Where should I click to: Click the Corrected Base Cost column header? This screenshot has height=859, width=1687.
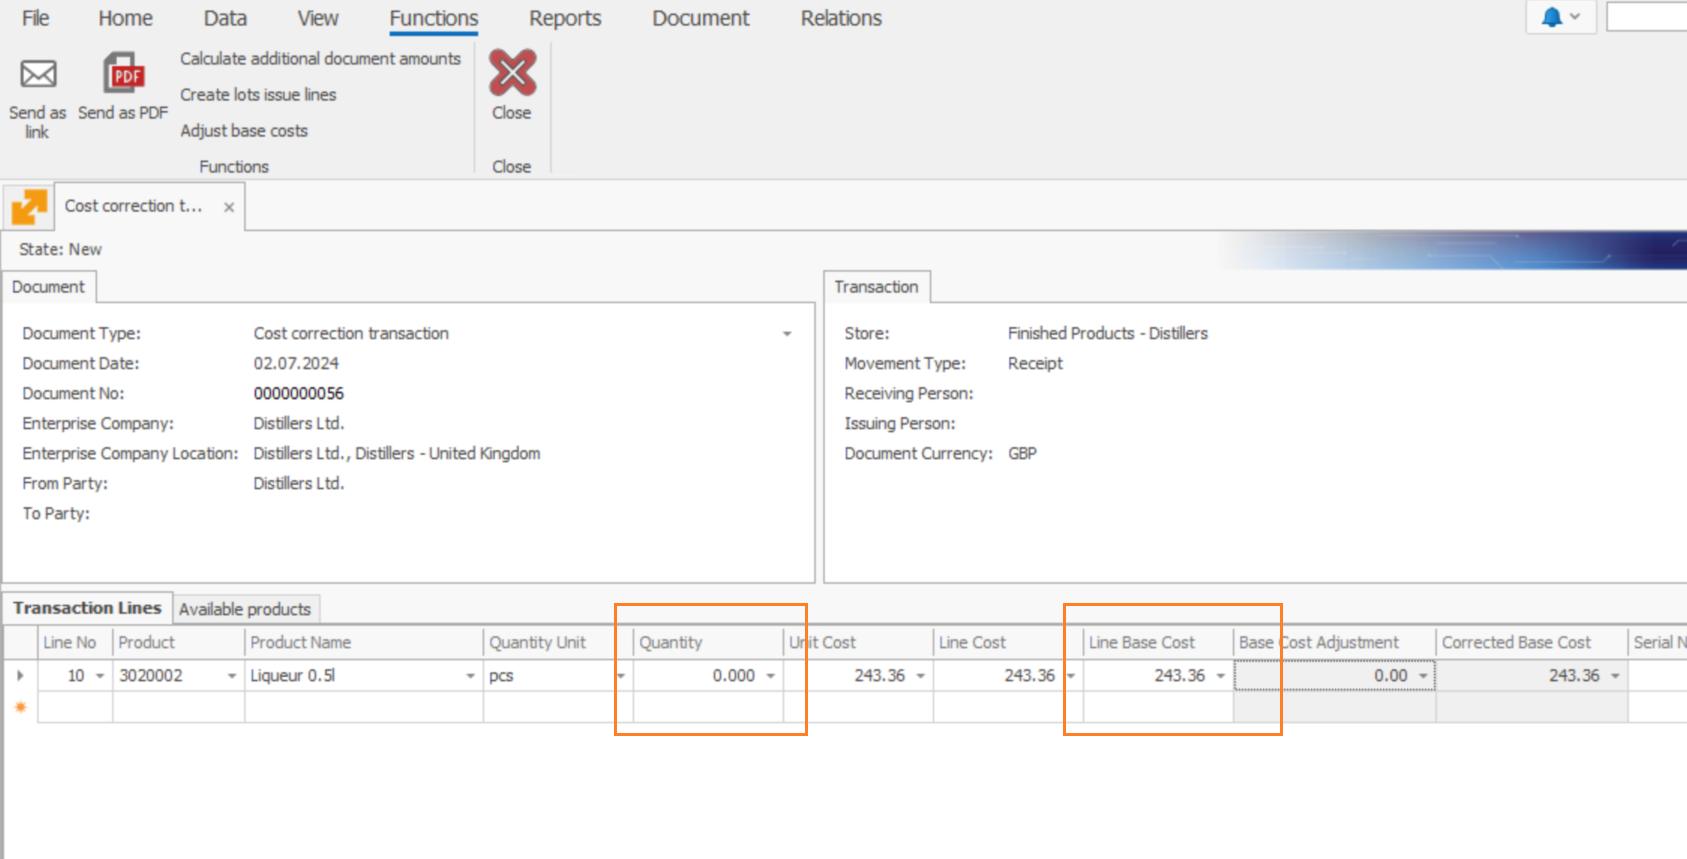click(1532, 643)
